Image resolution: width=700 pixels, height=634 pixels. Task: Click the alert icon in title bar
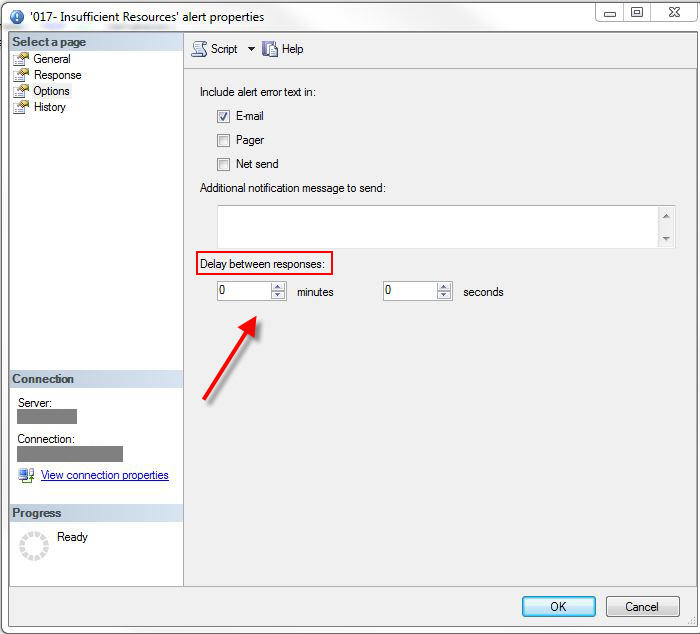point(17,17)
